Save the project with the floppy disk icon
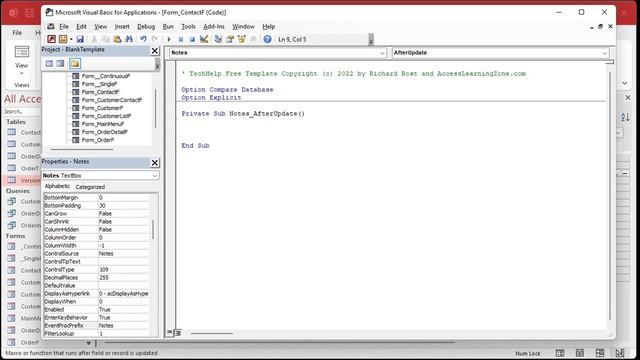 (80, 39)
